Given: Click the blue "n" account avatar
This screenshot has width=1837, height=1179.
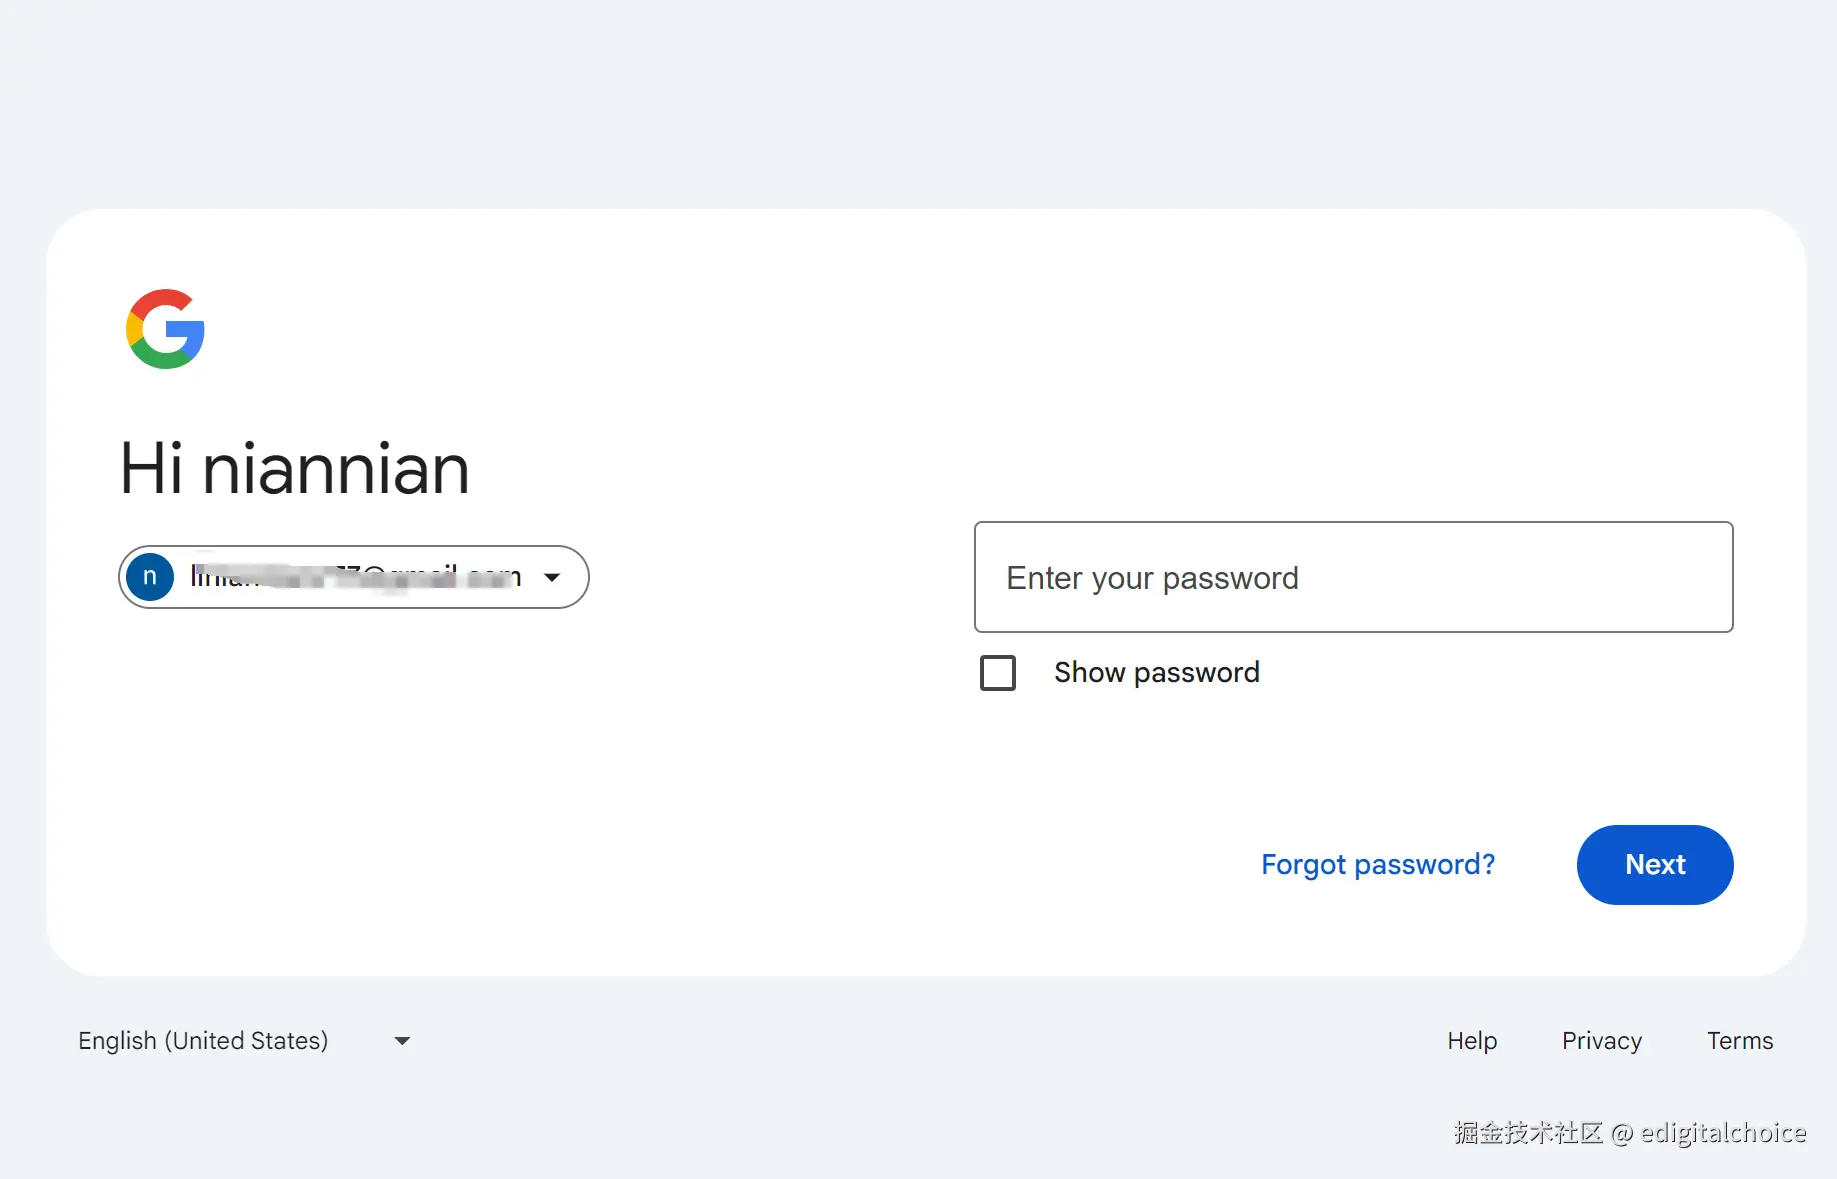Looking at the screenshot, I should tap(150, 577).
